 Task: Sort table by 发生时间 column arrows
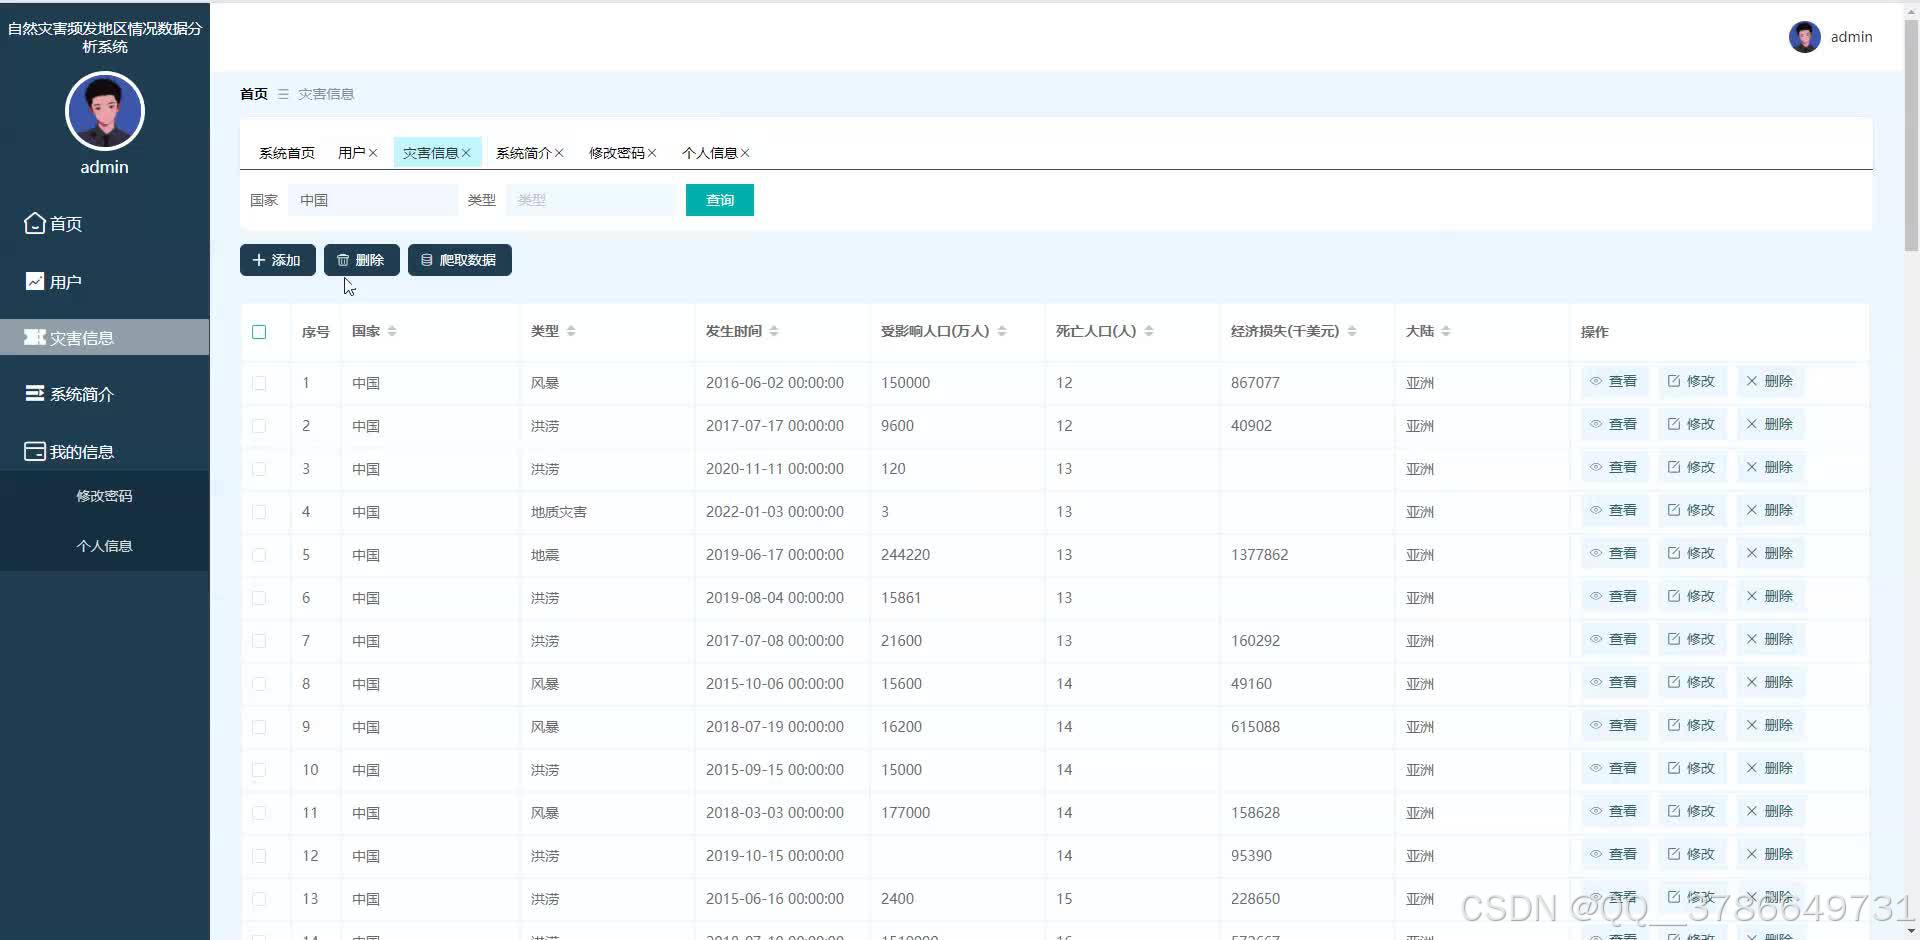pos(774,331)
